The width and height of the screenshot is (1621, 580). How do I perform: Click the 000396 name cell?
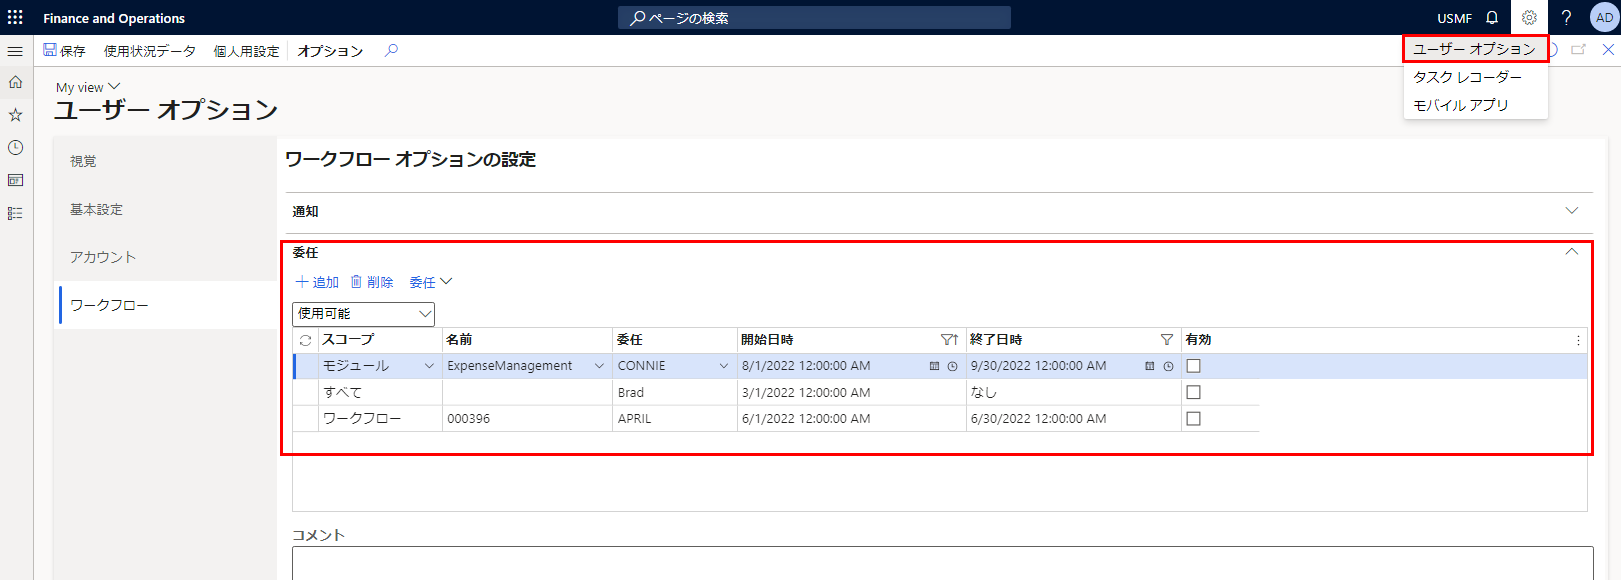coord(527,419)
